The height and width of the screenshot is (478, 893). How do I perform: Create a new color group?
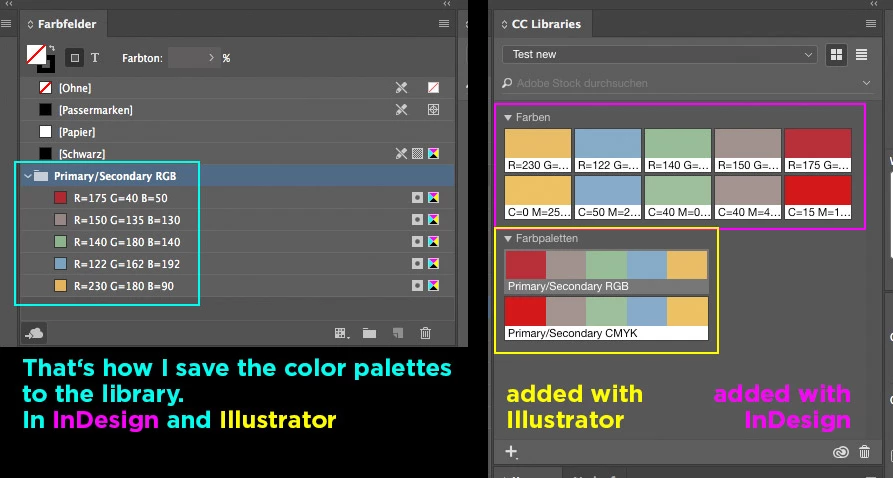coord(370,333)
